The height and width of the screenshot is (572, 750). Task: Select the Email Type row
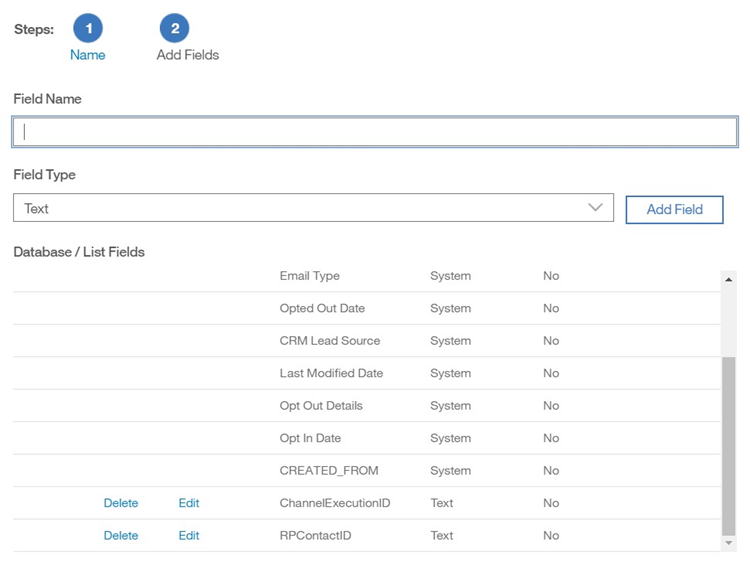point(310,276)
